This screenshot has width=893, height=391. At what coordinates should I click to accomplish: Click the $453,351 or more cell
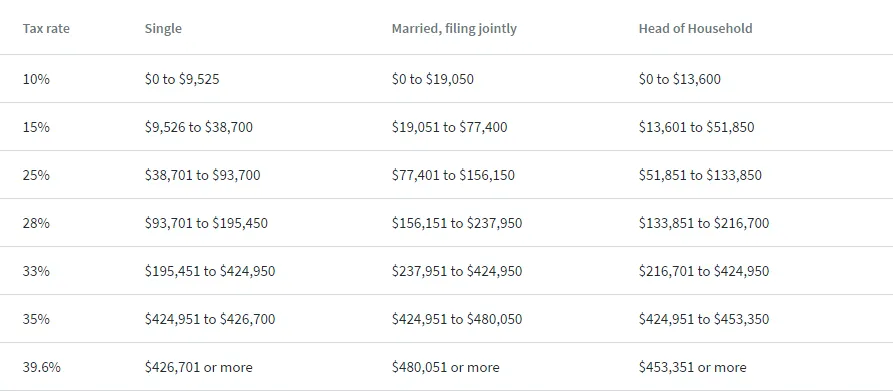(x=693, y=367)
